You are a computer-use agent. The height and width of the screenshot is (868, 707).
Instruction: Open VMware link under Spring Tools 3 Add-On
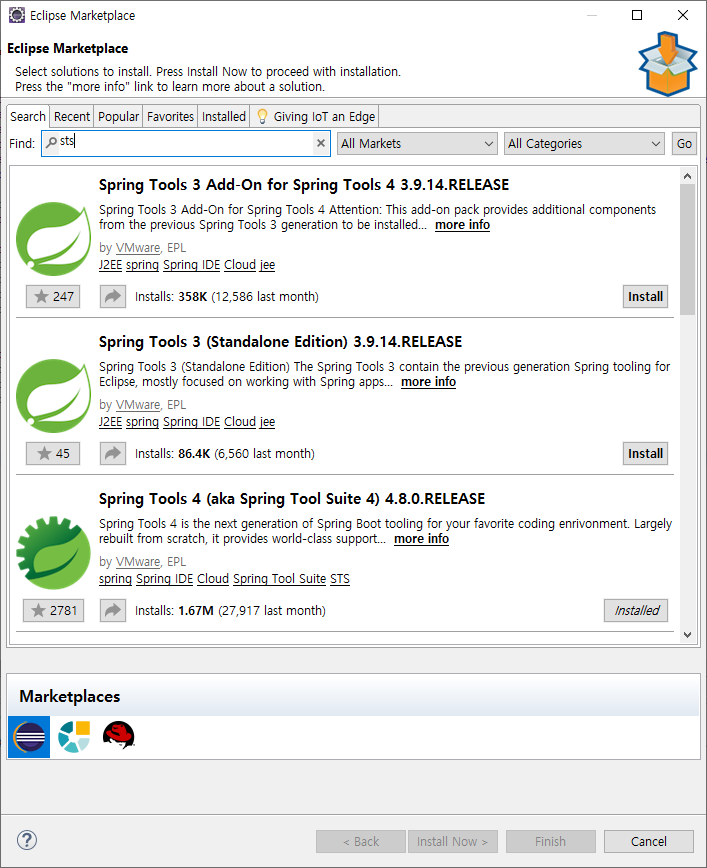138,248
